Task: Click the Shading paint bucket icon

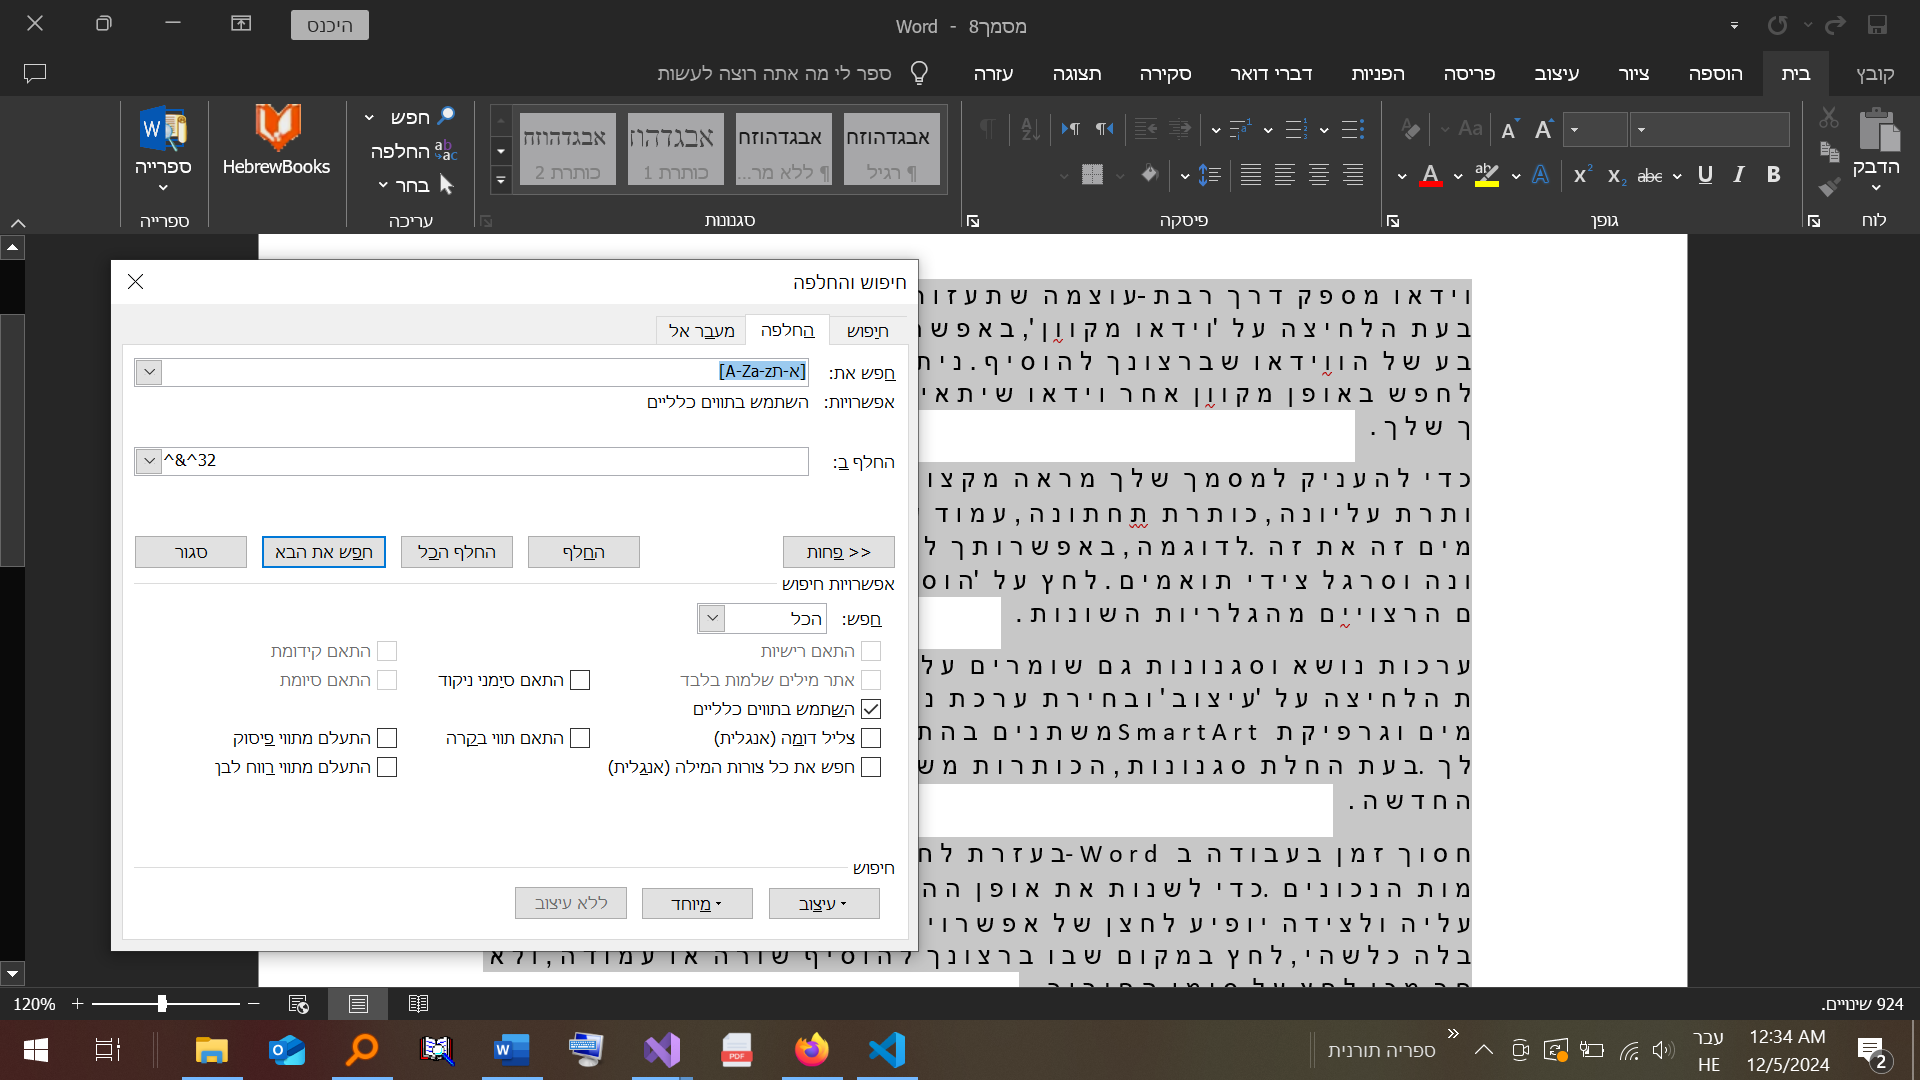Action: click(1150, 175)
